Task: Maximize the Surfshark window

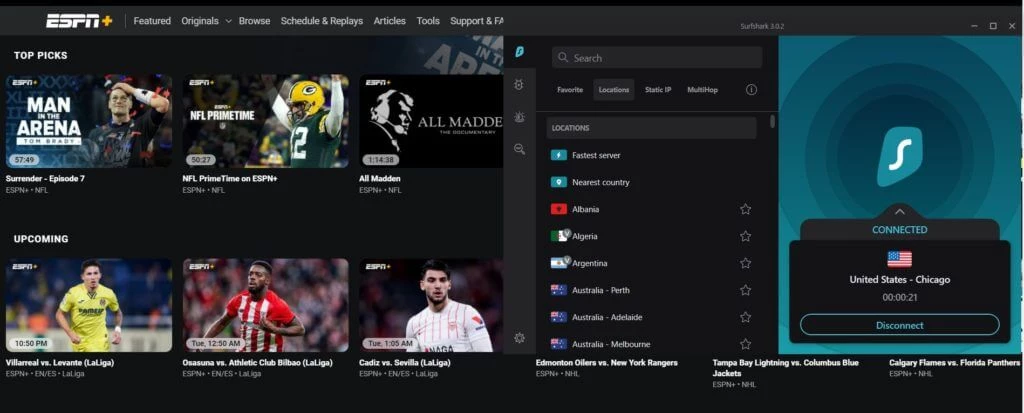Action: (993, 26)
